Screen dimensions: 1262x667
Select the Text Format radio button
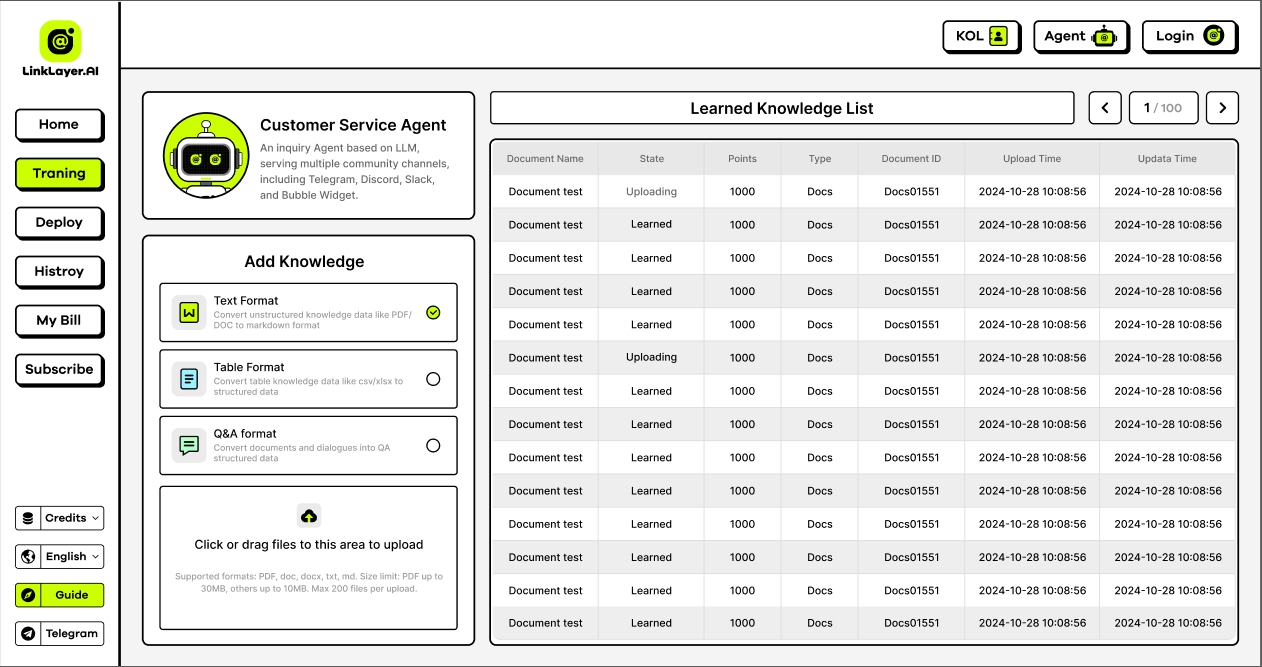coord(433,312)
